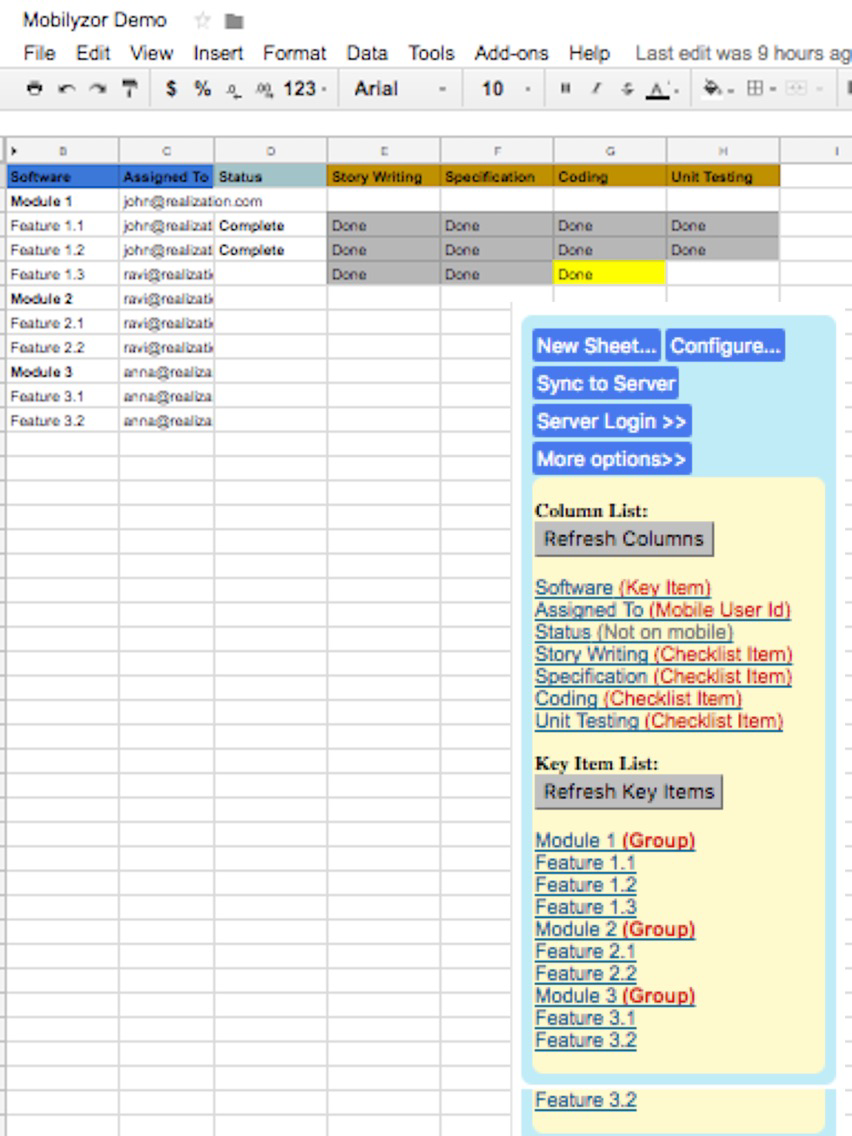Star the Mobilyzor Demo document

[202, 20]
